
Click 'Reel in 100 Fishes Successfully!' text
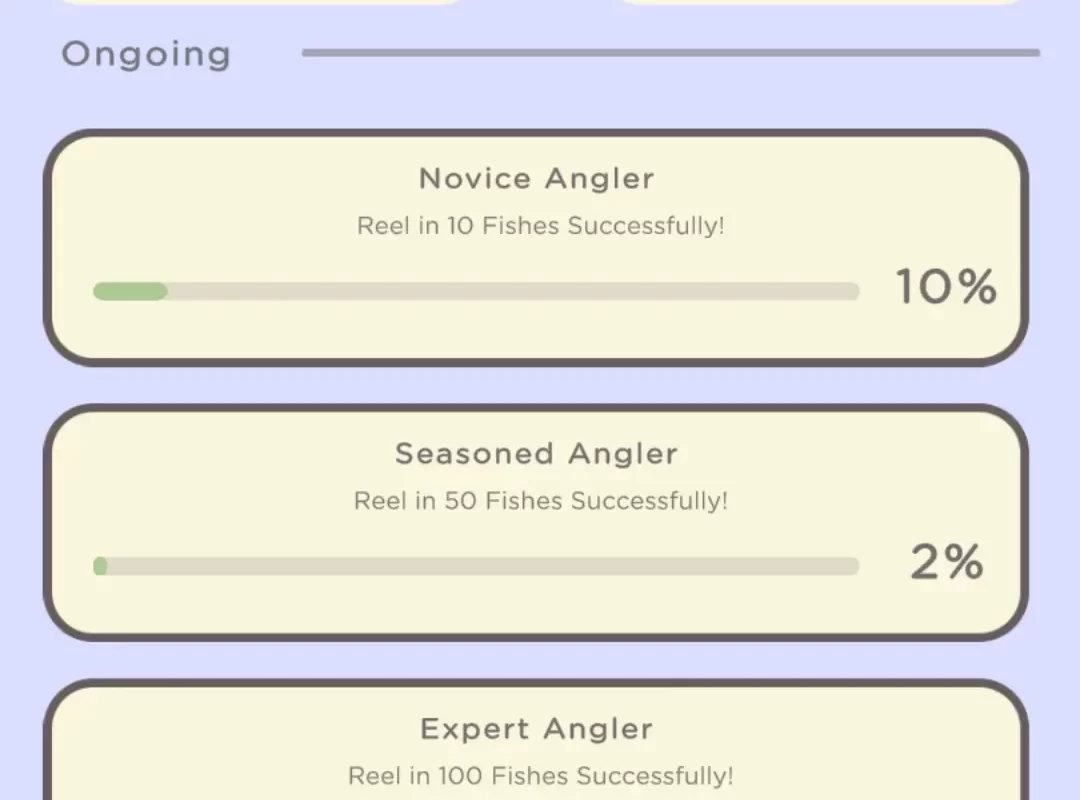click(x=540, y=776)
